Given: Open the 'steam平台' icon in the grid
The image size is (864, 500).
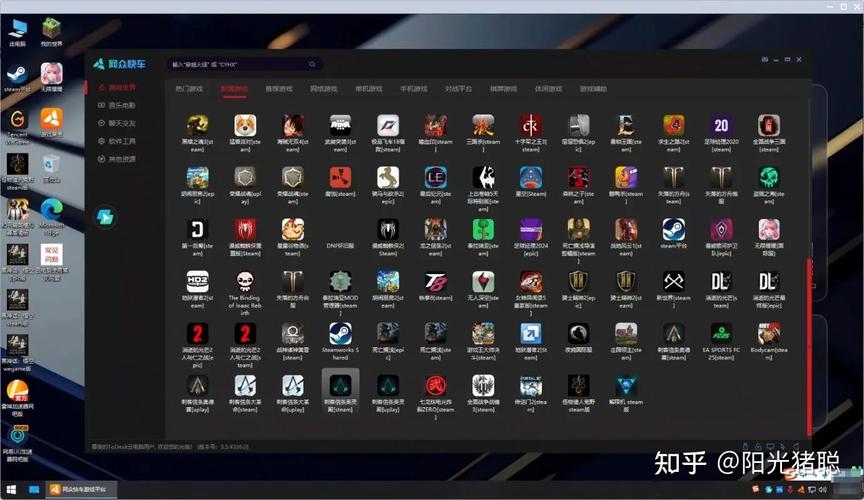Looking at the screenshot, I should (x=673, y=229).
